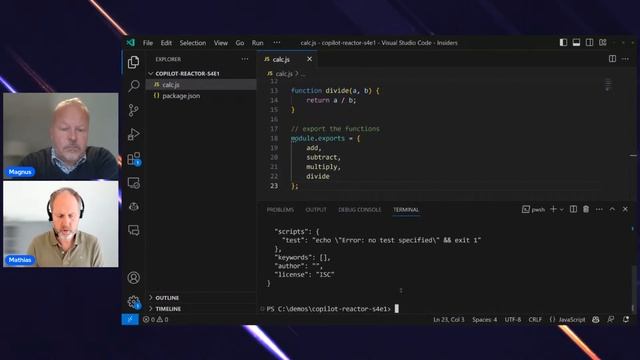
Task: Switch to the PROBLEMS tab
Action: pyautogui.click(x=280, y=210)
